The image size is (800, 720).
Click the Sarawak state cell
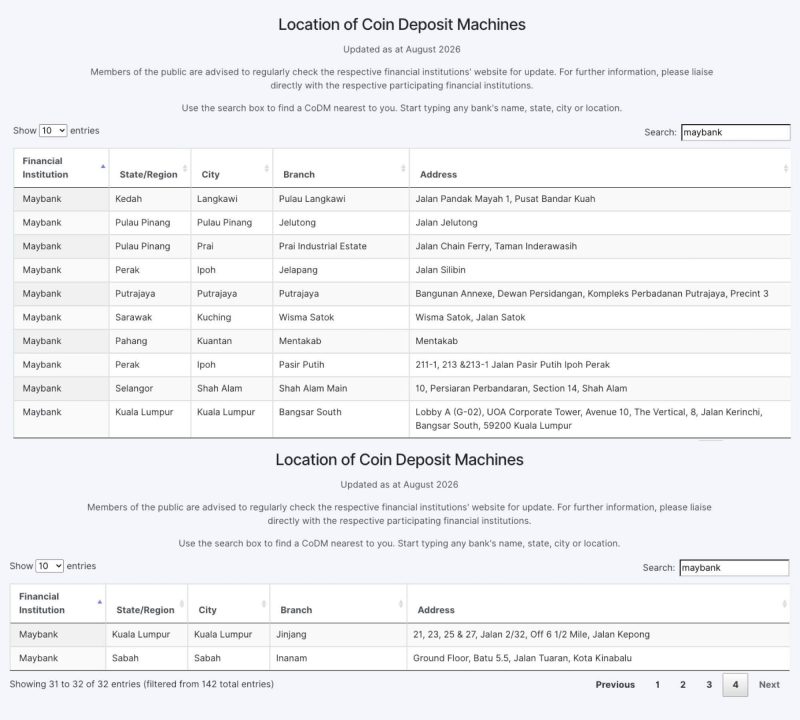[150, 317]
